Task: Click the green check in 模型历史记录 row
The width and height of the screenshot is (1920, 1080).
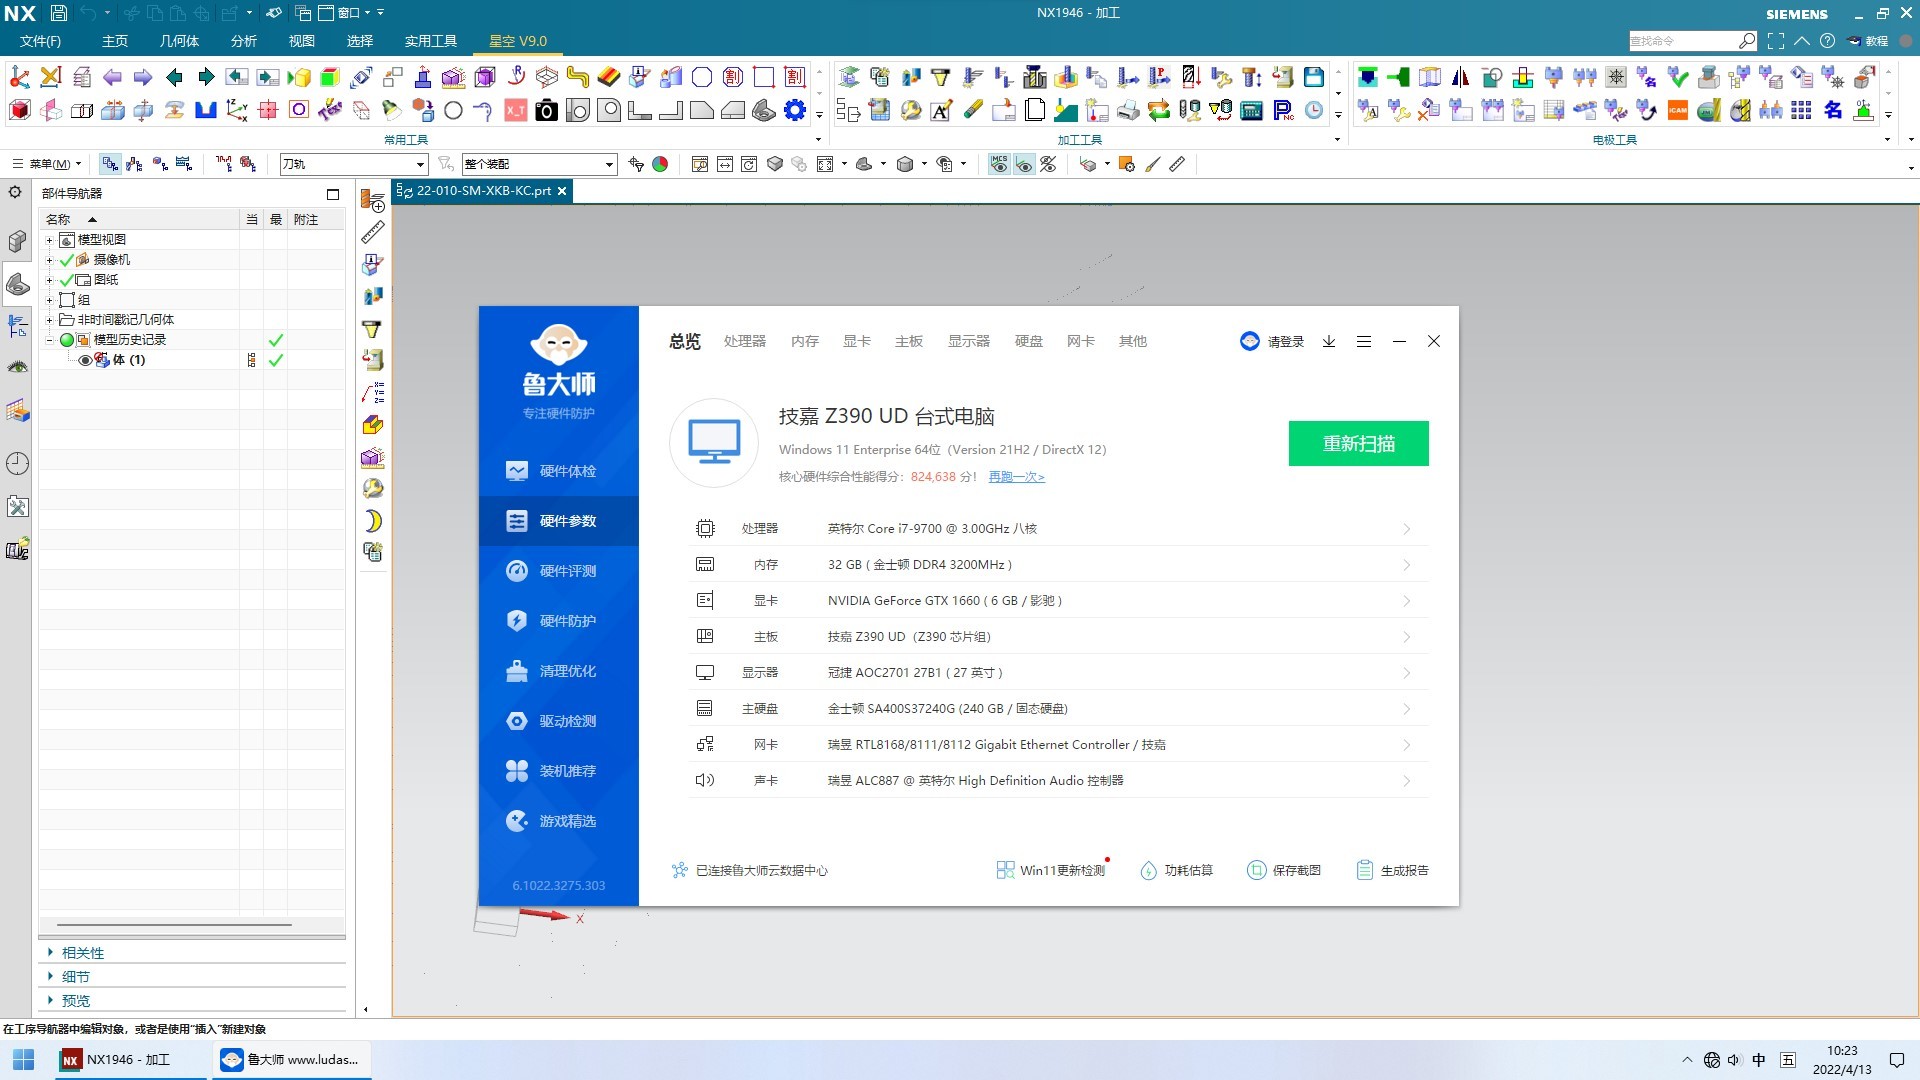Action: pos(276,340)
